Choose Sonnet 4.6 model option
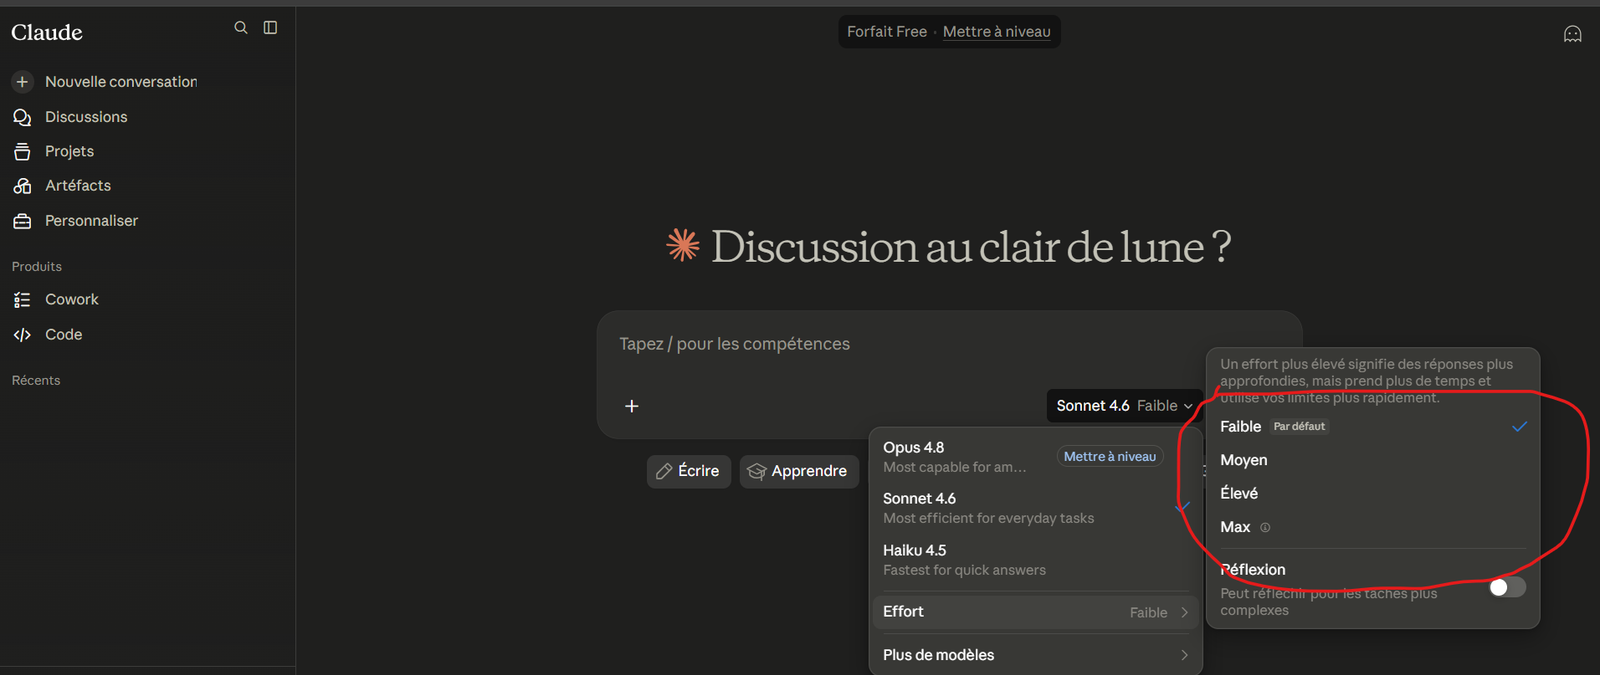Viewport: 1600px width, 675px height. pyautogui.click(x=1036, y=508)
